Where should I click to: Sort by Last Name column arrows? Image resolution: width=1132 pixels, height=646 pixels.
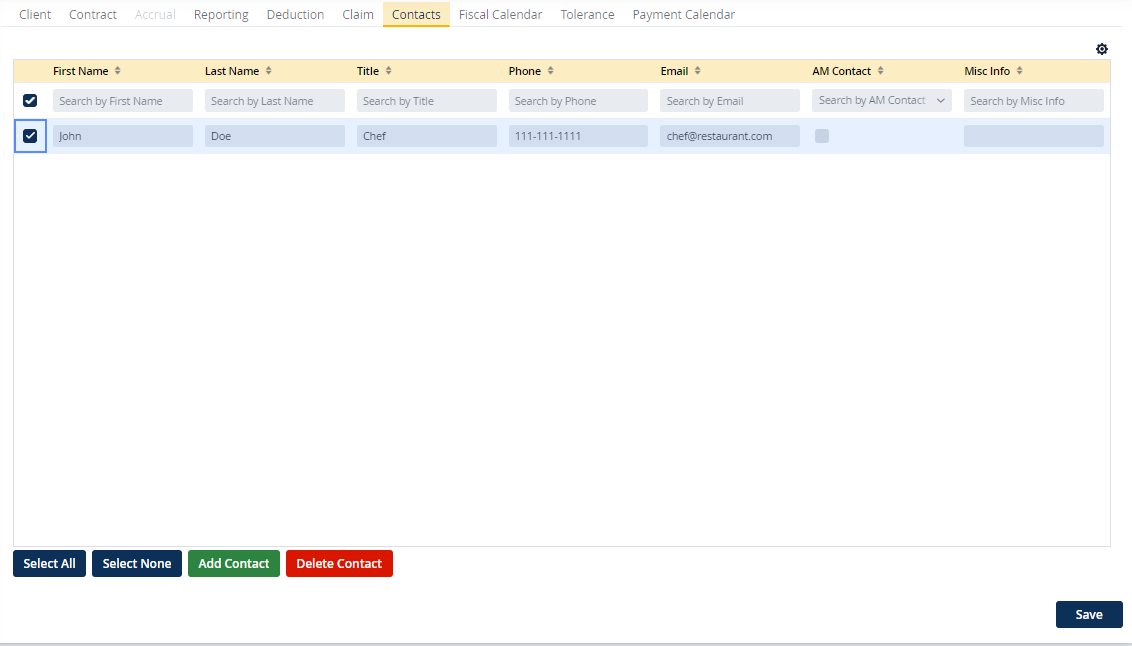tap(269, 71)
